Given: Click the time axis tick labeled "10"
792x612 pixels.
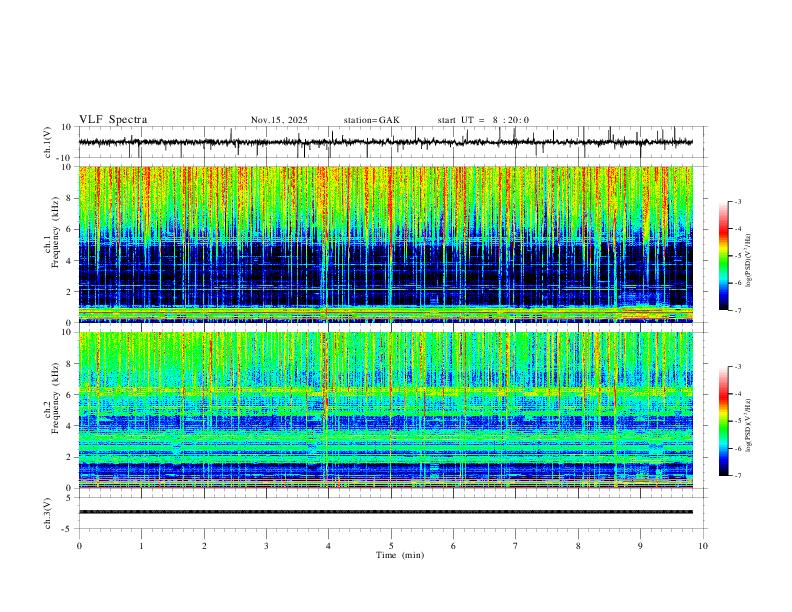Looking at the screenshot, I should (703, 546).
